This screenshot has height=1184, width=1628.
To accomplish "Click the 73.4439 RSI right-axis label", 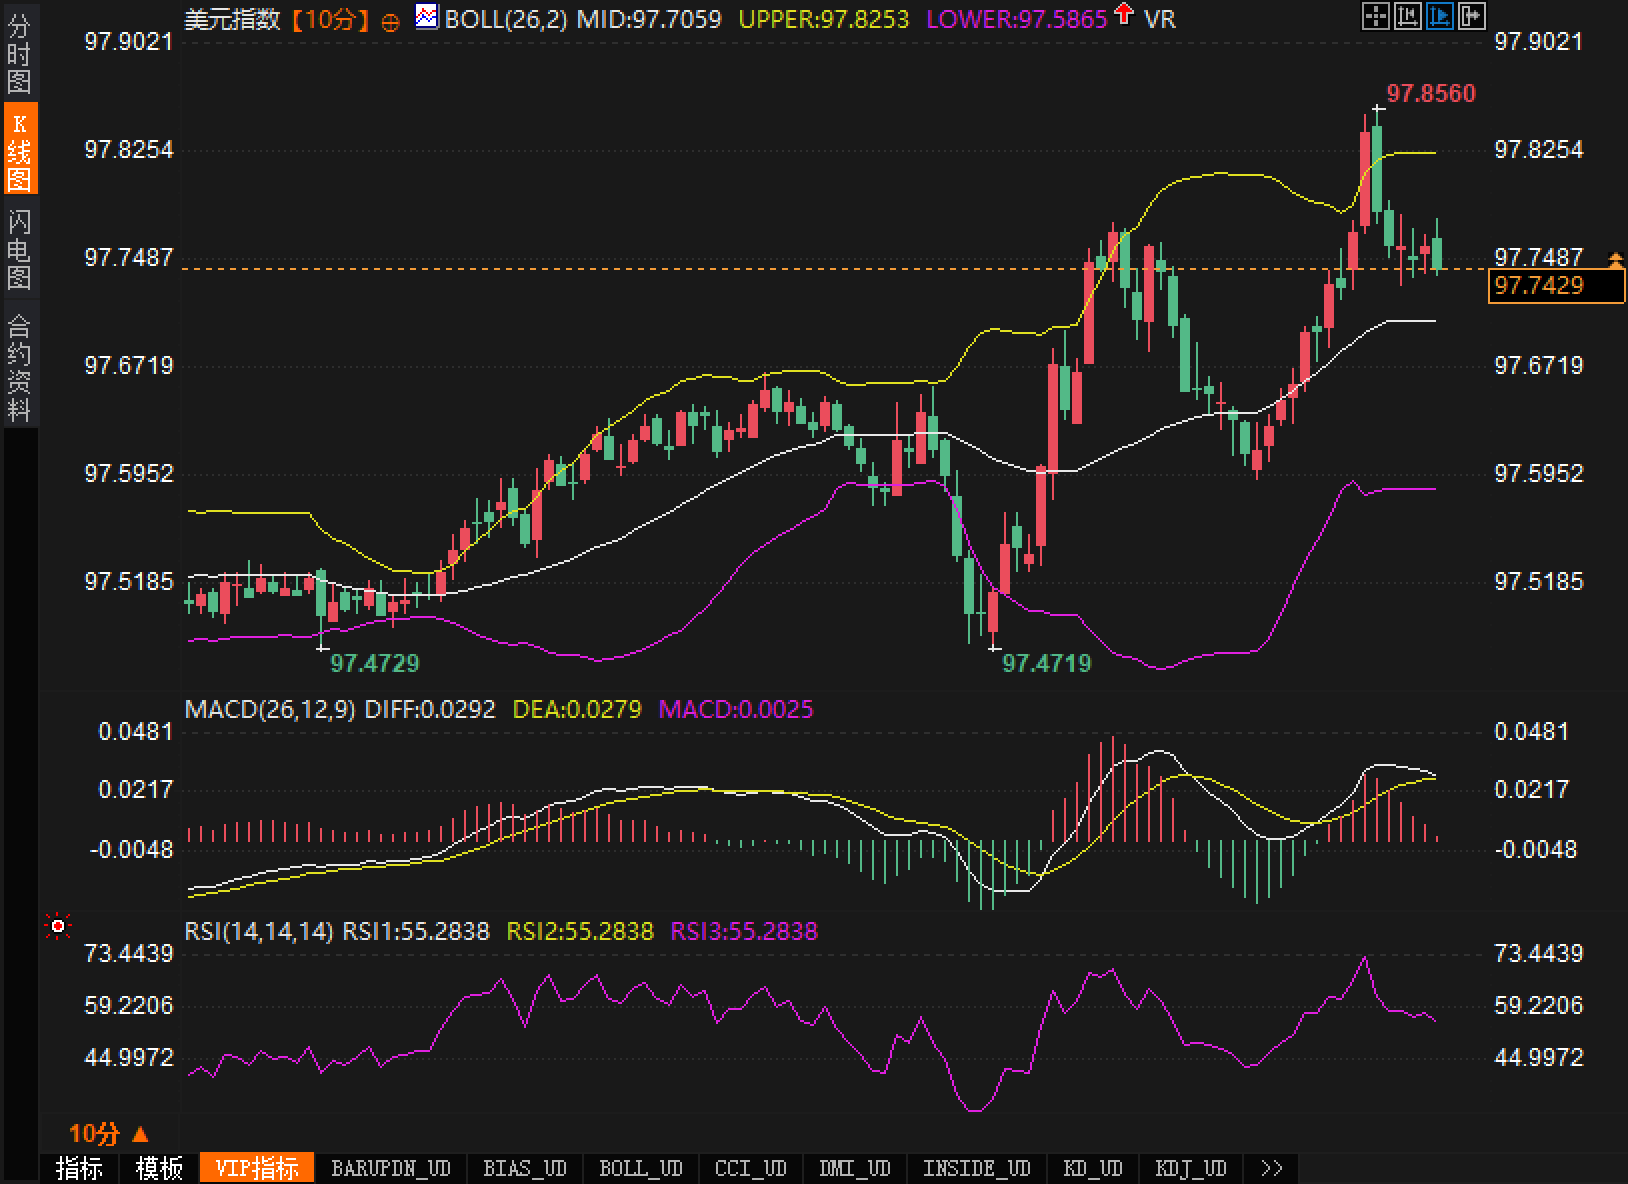I will 1539,954.
